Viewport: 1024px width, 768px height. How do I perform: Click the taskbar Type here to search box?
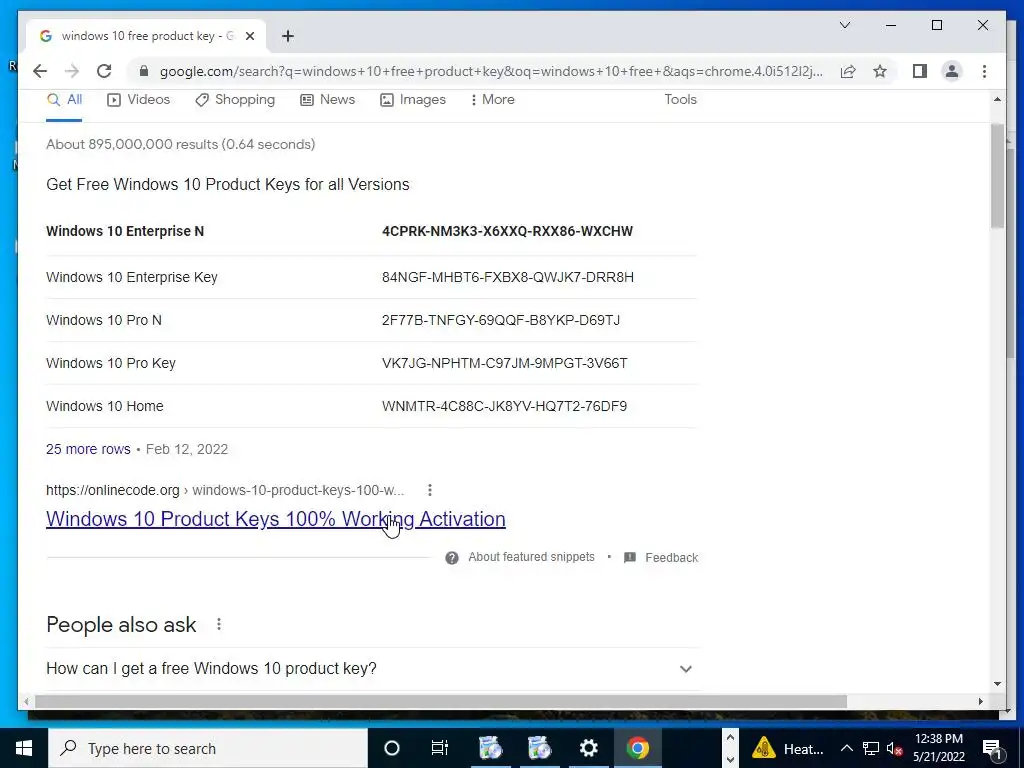(x=208, y=748)
